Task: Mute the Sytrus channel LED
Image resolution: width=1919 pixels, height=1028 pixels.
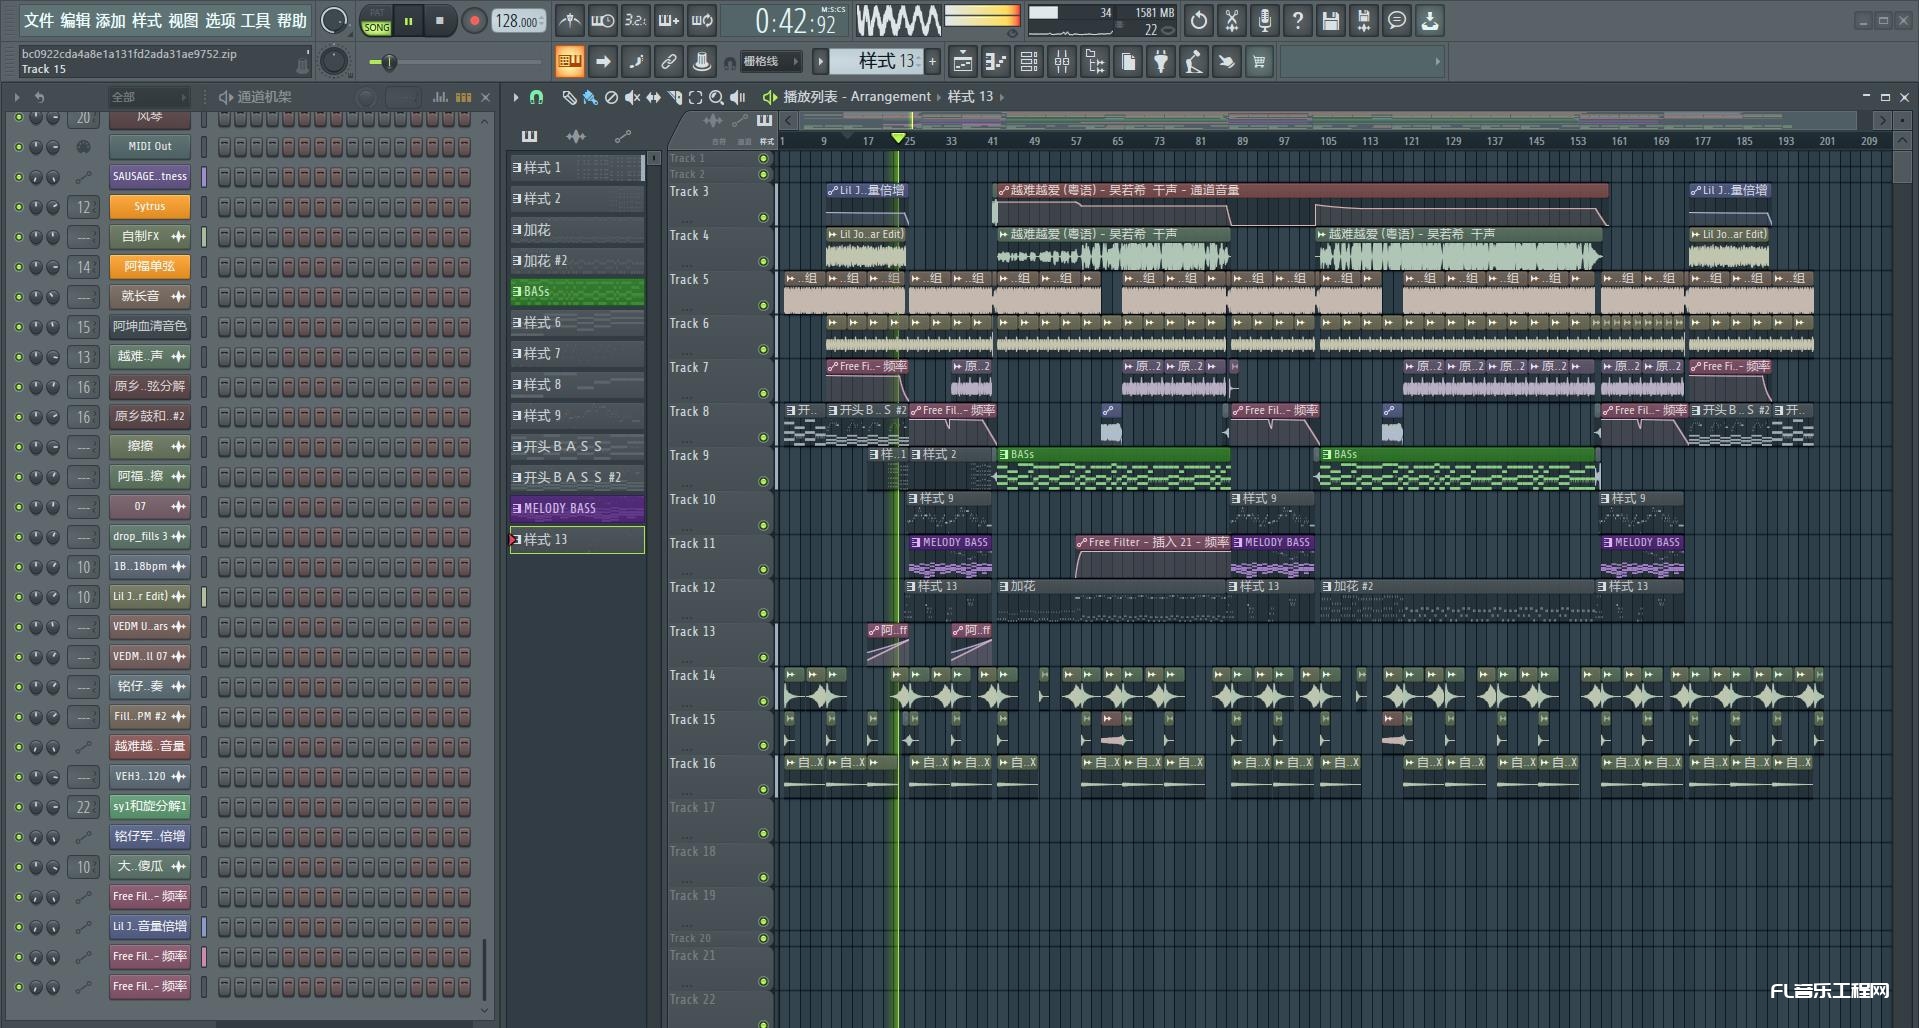Action: coord(18,207)
